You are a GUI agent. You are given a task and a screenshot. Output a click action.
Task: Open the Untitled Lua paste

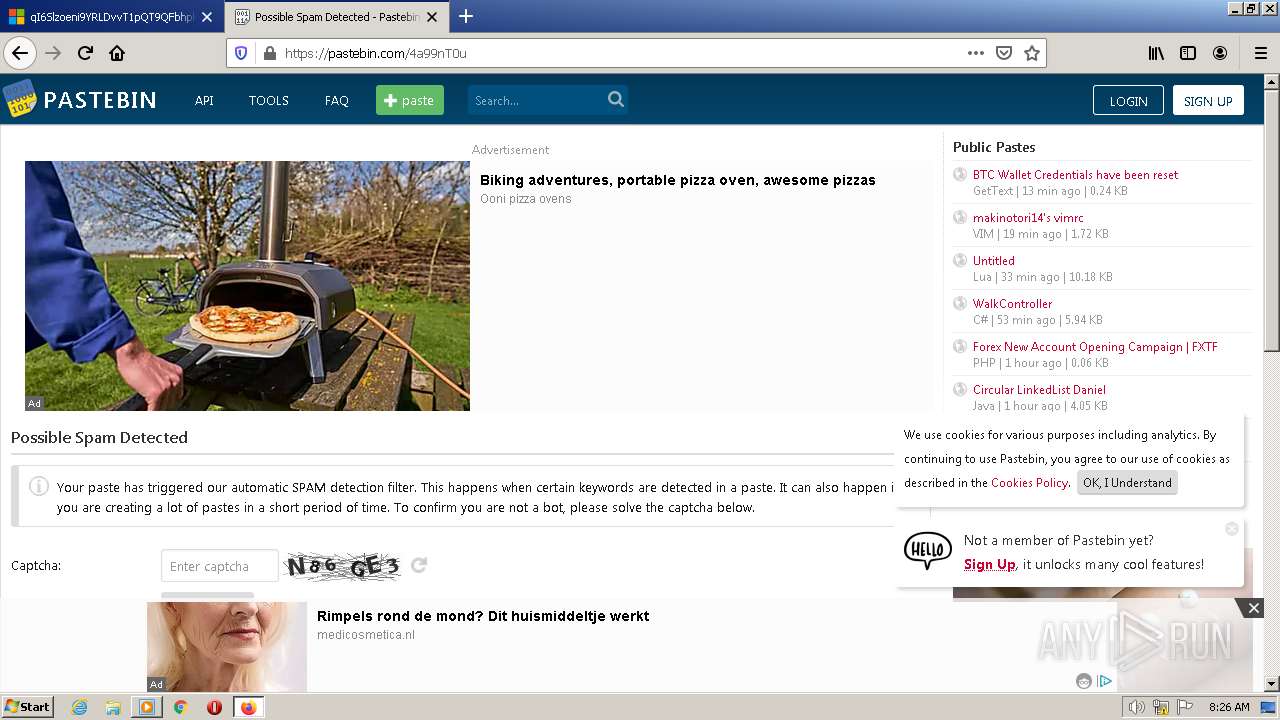tap(993, 261)
